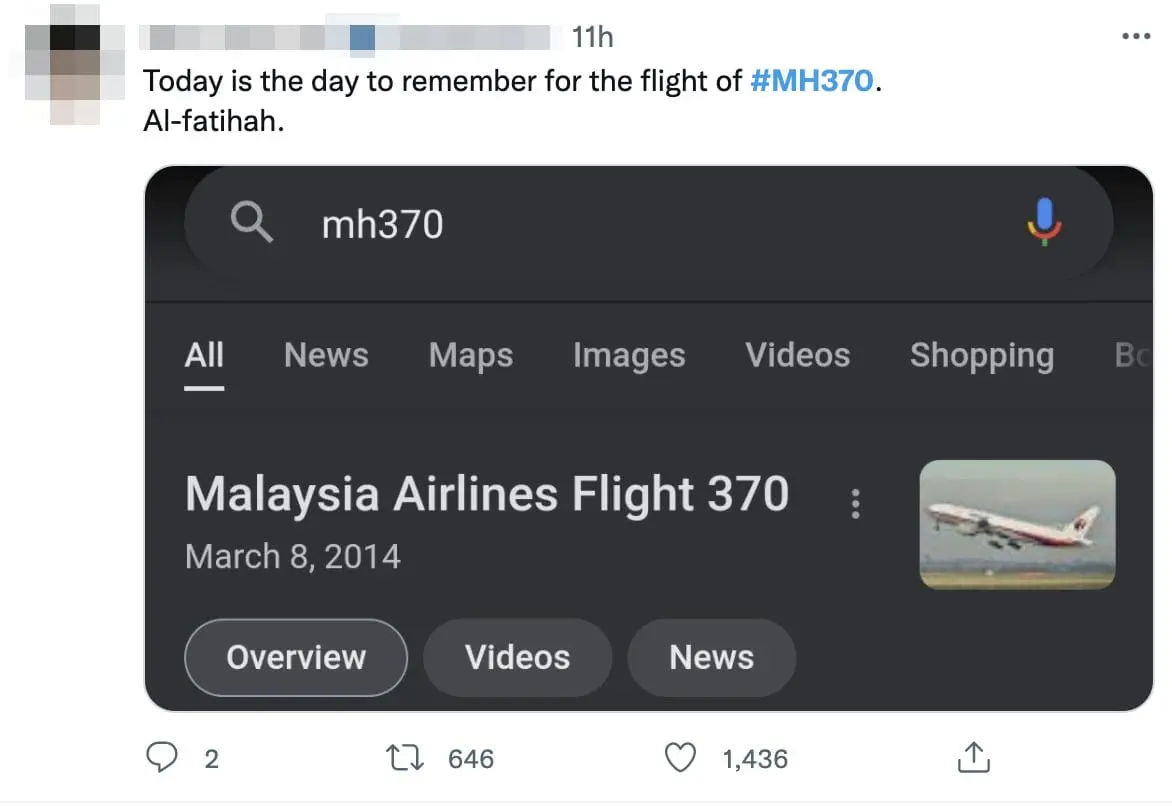Click the search magnifier icon
Image resolution: width=1172 pixels, height=806 pixels.
(x=251, y=223)
